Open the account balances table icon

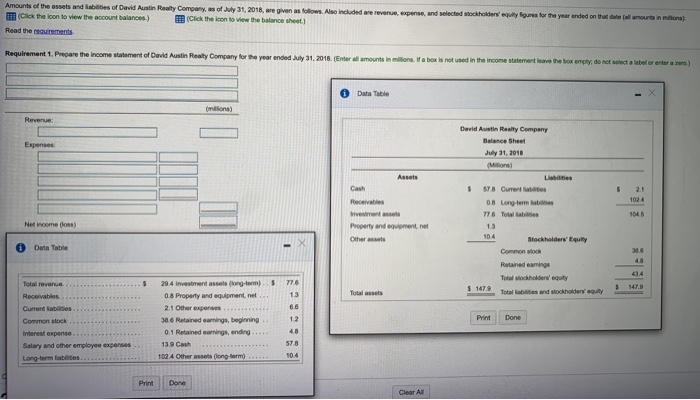[11, 17]
